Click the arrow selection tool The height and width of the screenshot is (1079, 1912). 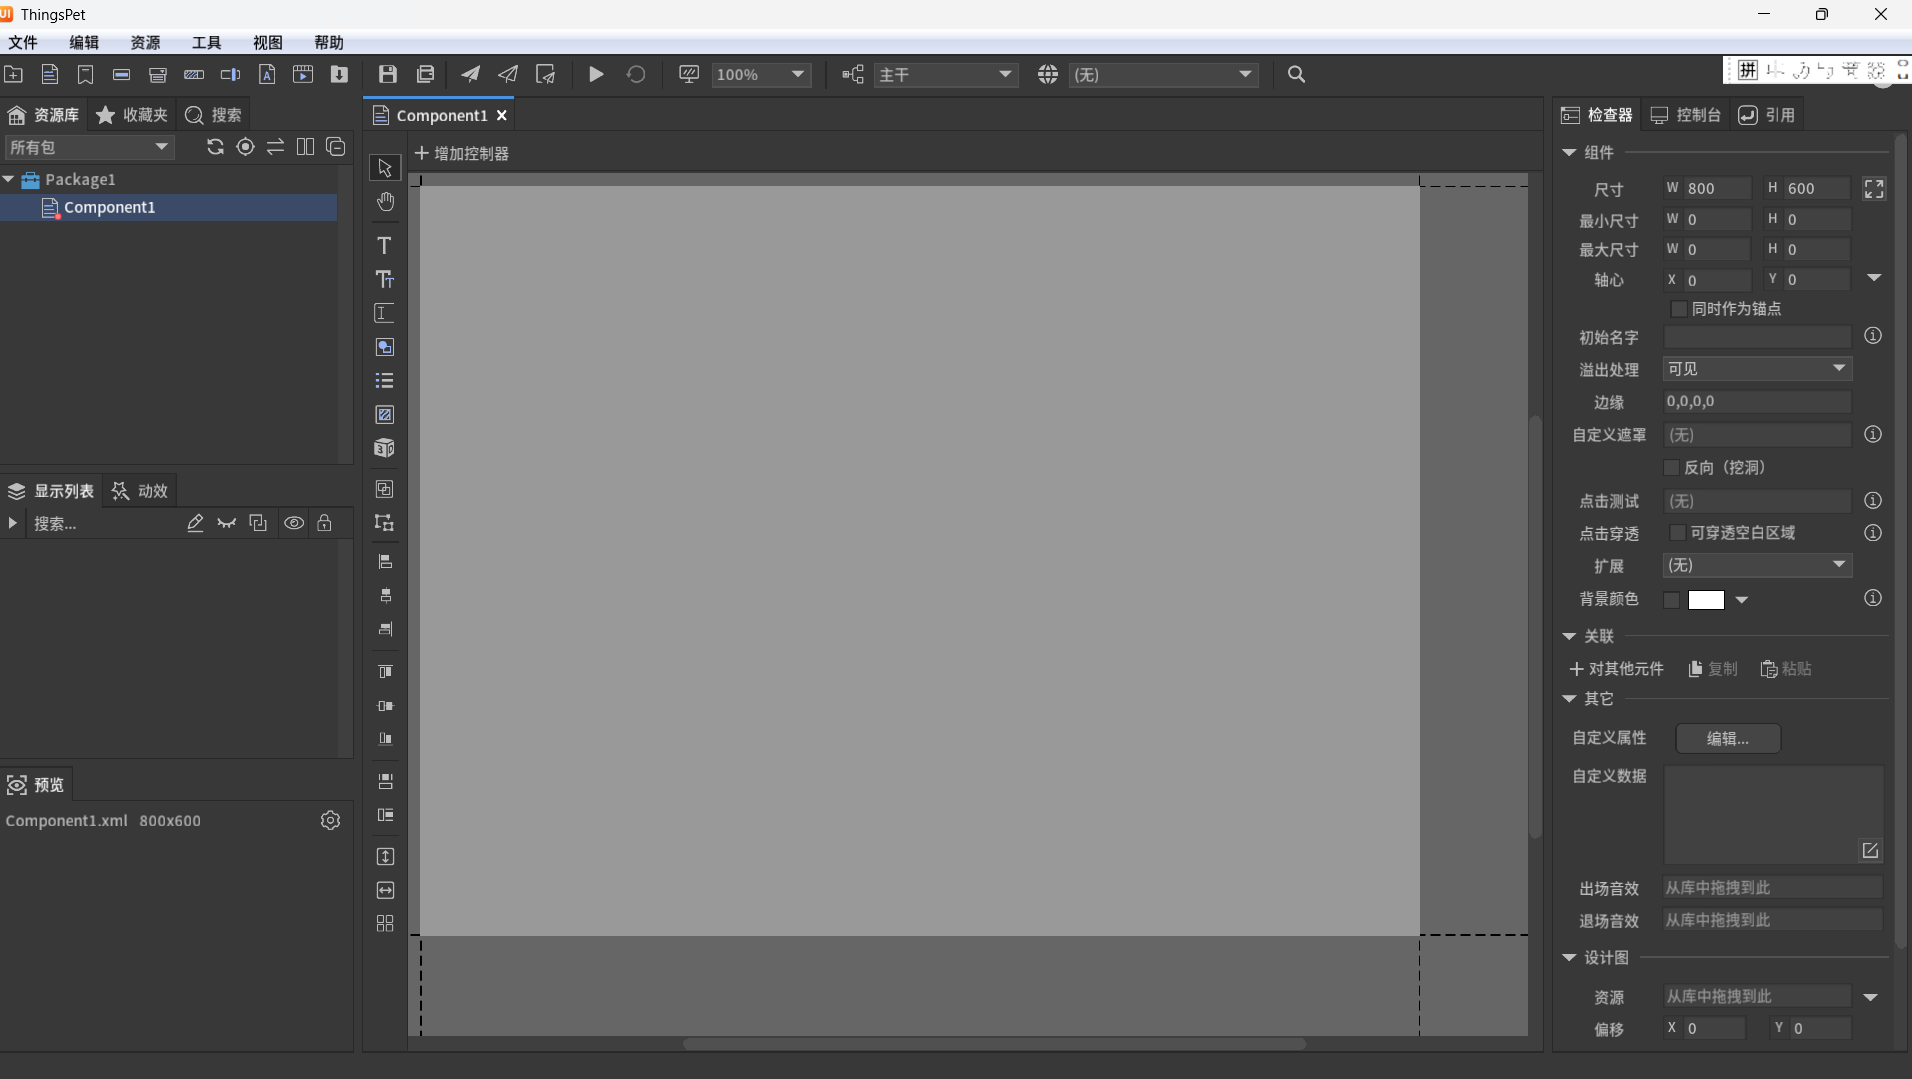point(385,168)
